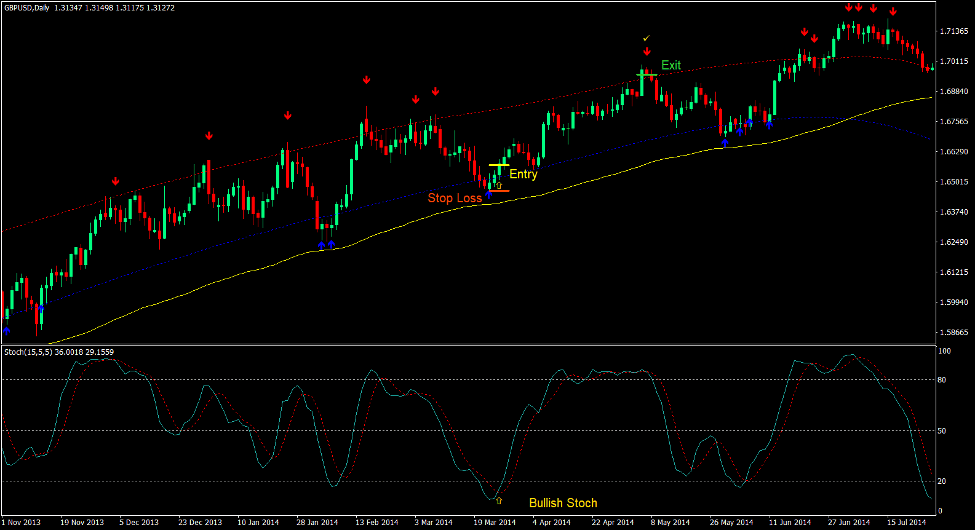The height and width of the screenshot is (531, 977).
Task: Select the orange horizontal Stop Loss line
Action: 498,191
